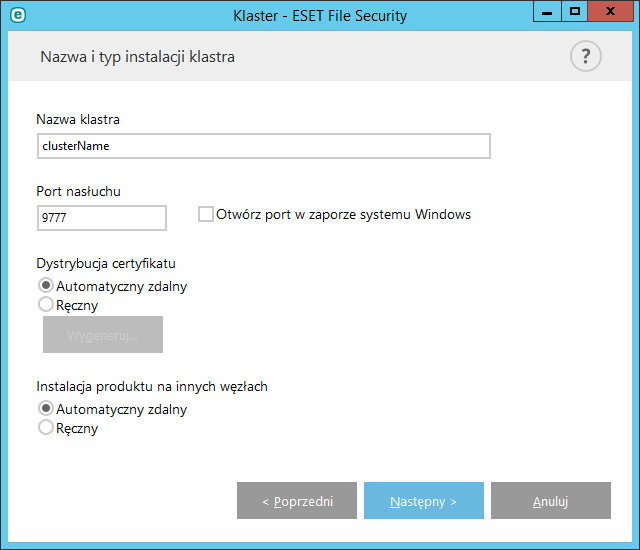Select Ręczny under Instalacja produktu na innych węzłach
The height and width of the screenshot is (550, 640).
click(46, 428)
